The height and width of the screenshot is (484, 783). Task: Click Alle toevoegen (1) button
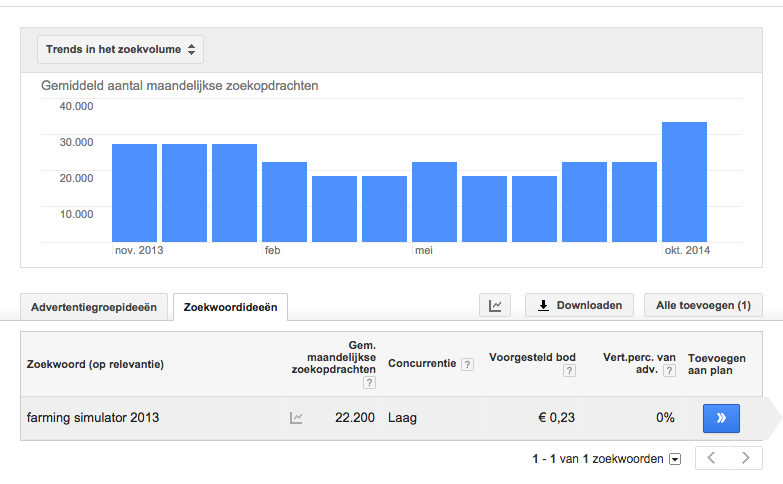[703, 305]
